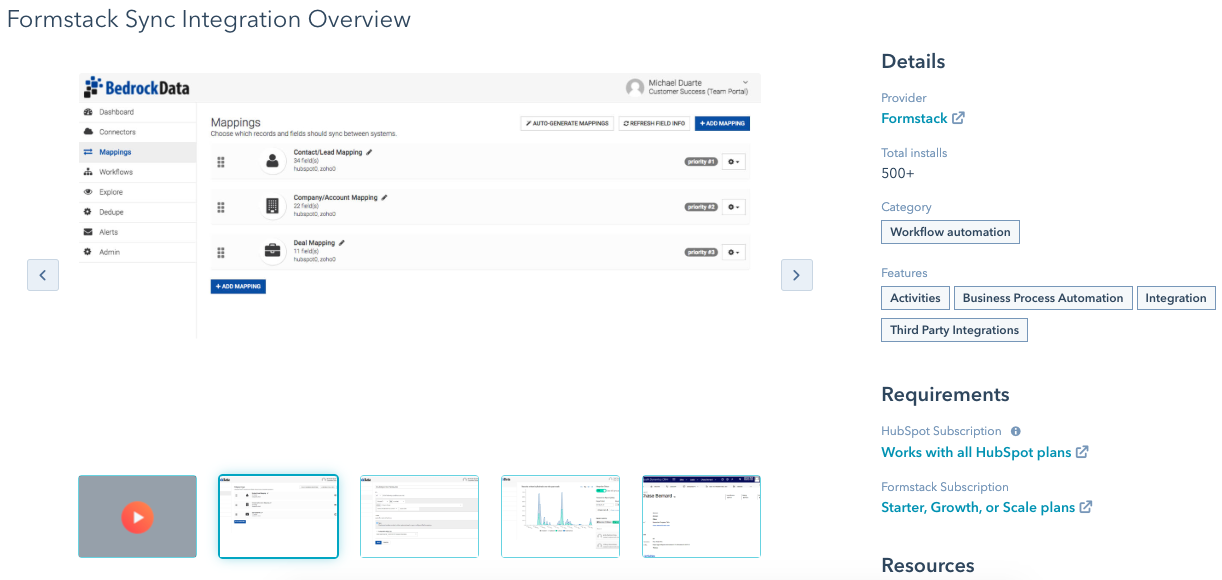This screenshot has width=1222, height=580.
Task: Select the Mappings screenshot thumbnail
Action: [x=279, y=516]
